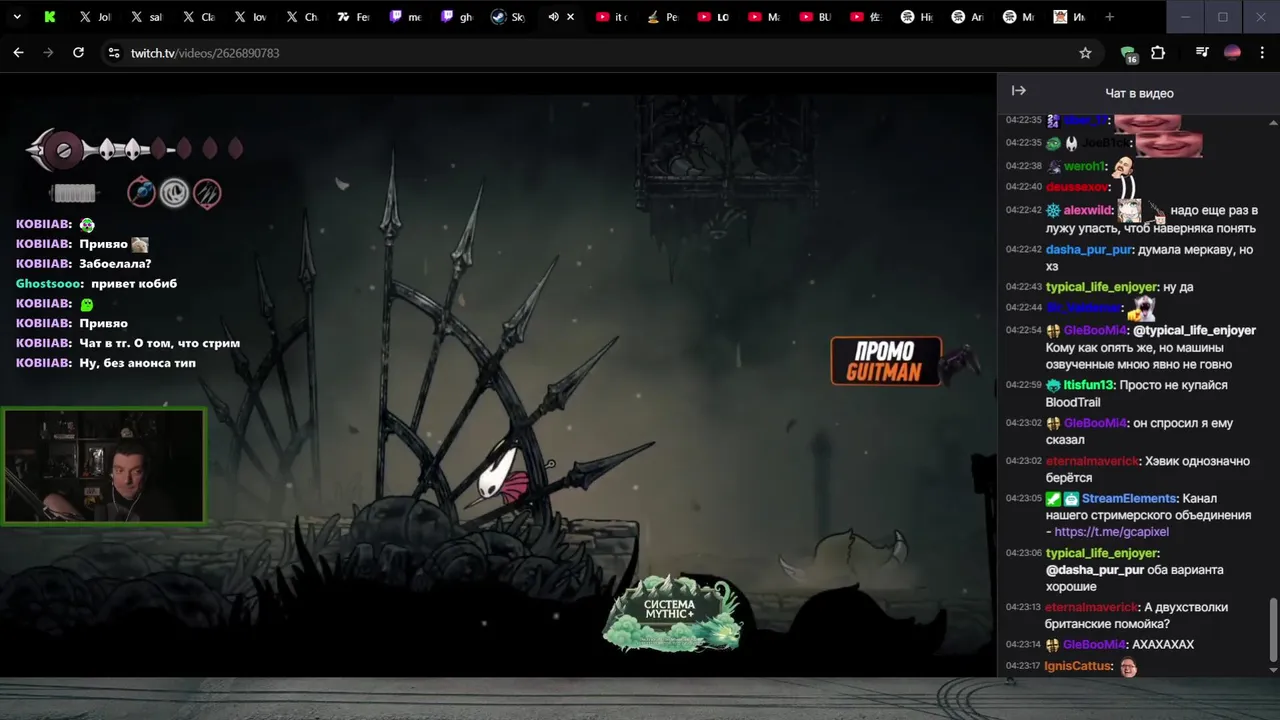Go forward with the forward arrow
Viewport: 1280px width, 720px height.
point(48,53)
